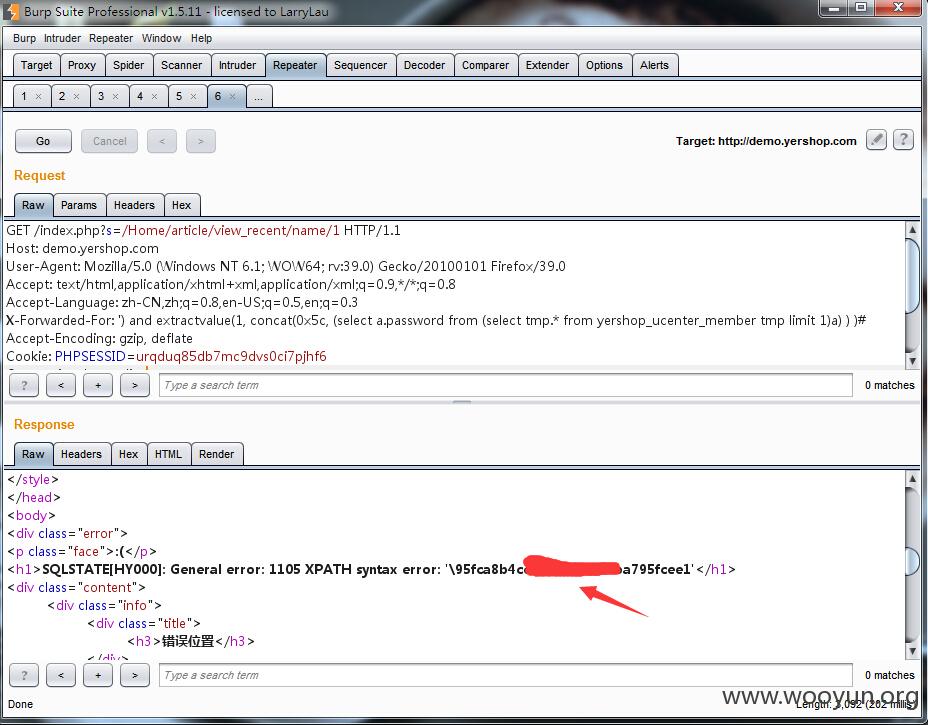This screenshot has width=928, height=725.
Task: Click the response search help ? button
Action: tap(24, 675)
